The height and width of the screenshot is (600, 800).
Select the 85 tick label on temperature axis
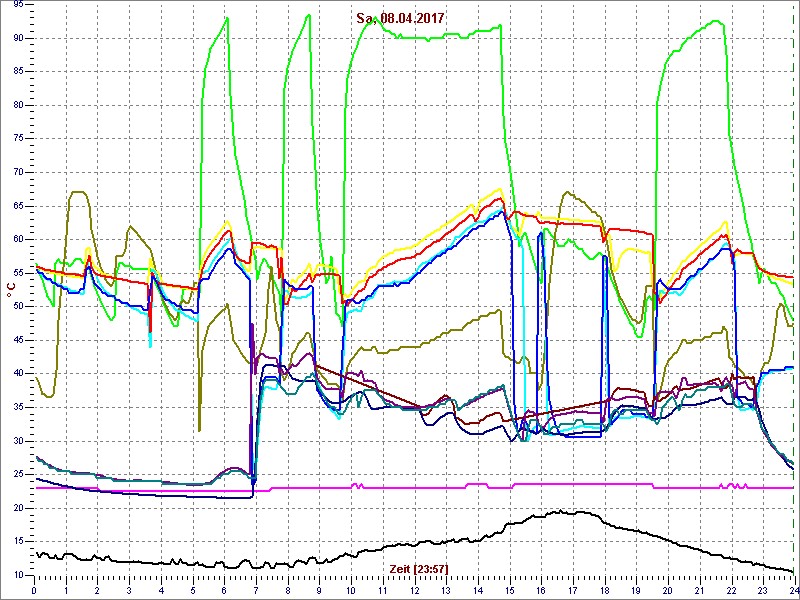click(x=17, y=72)
